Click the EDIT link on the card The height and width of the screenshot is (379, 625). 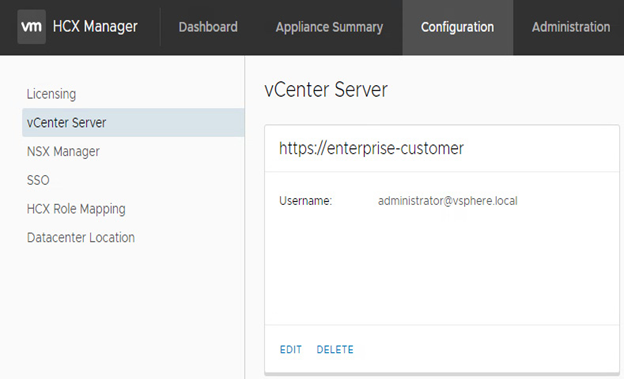click(x=291, y=350)
